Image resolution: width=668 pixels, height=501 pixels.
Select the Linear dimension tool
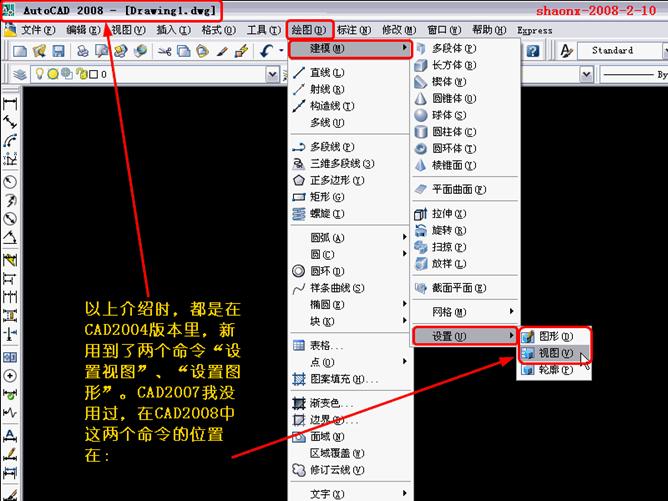point(10,104)
